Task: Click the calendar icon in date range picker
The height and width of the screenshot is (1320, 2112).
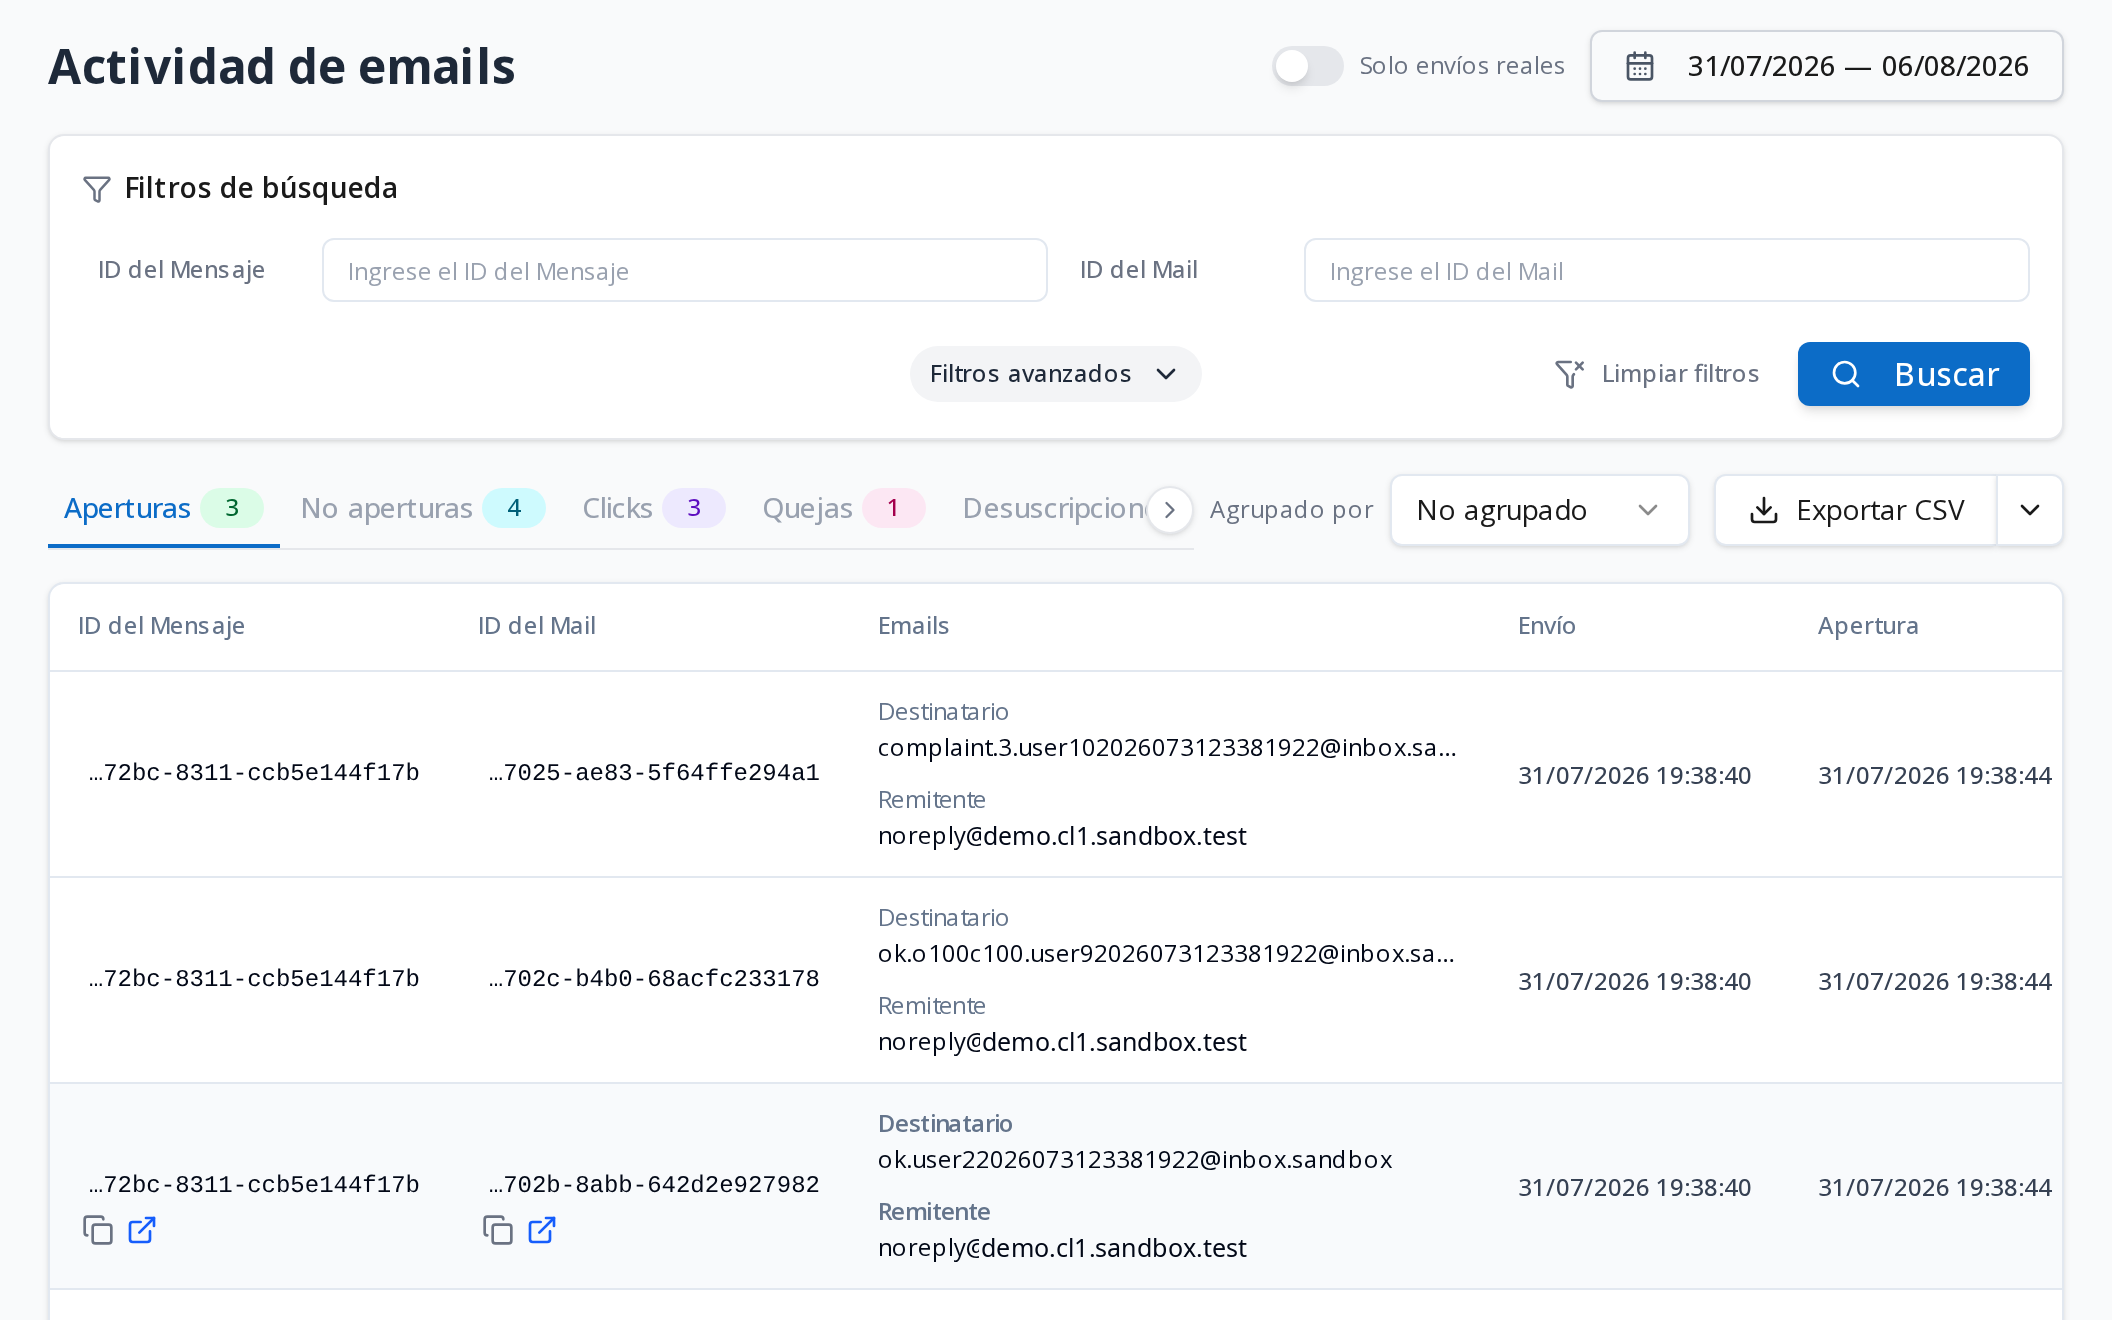Action: (1640, 66)
